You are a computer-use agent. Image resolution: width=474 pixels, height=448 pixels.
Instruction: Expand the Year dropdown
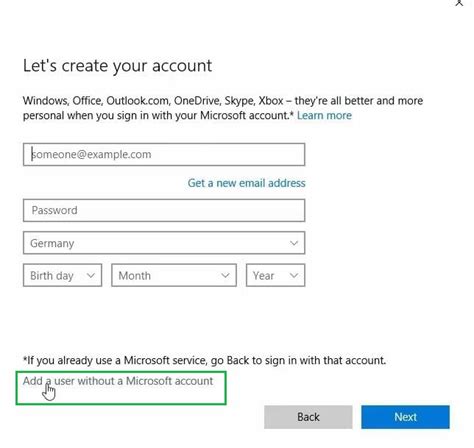coord(276,275)
